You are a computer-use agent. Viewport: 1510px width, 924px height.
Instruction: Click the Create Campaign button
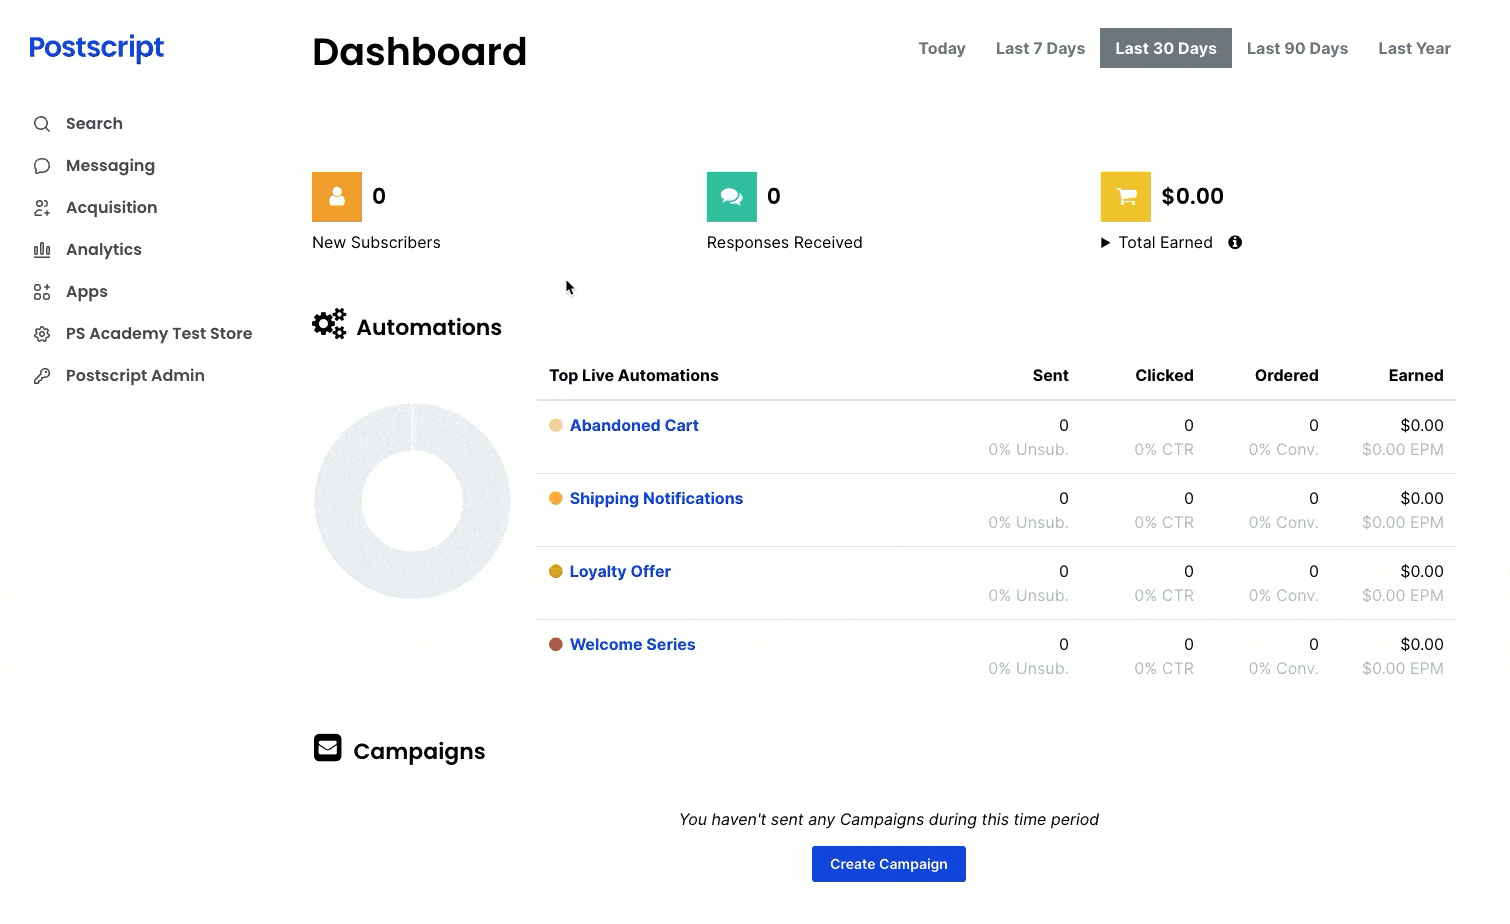pyautogui.click(x=888, y=863)
